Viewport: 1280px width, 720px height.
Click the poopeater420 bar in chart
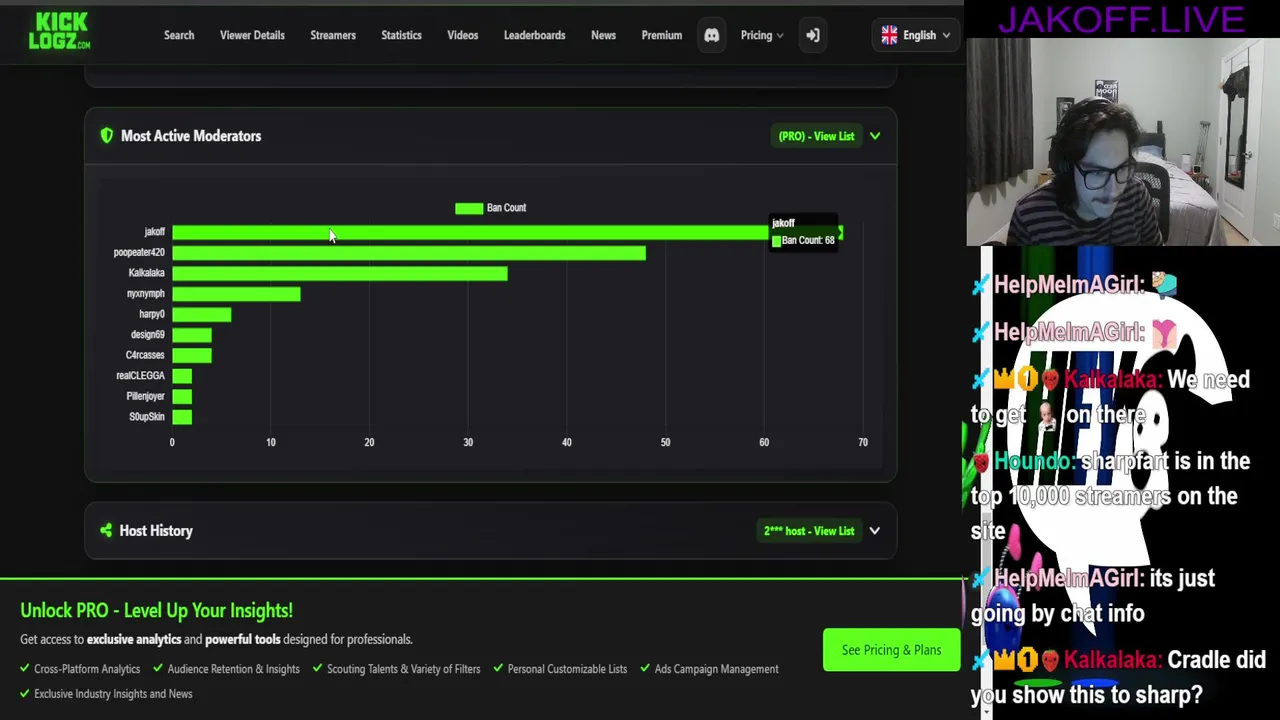[409, 253]
